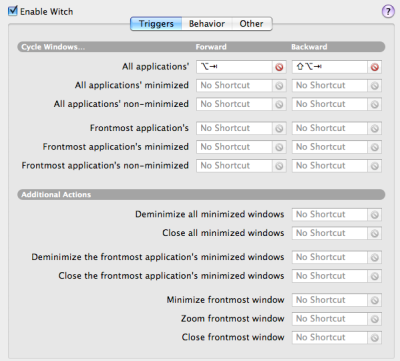Click the Backward column heading
The image size is (400, 361).
coord(309,47)
